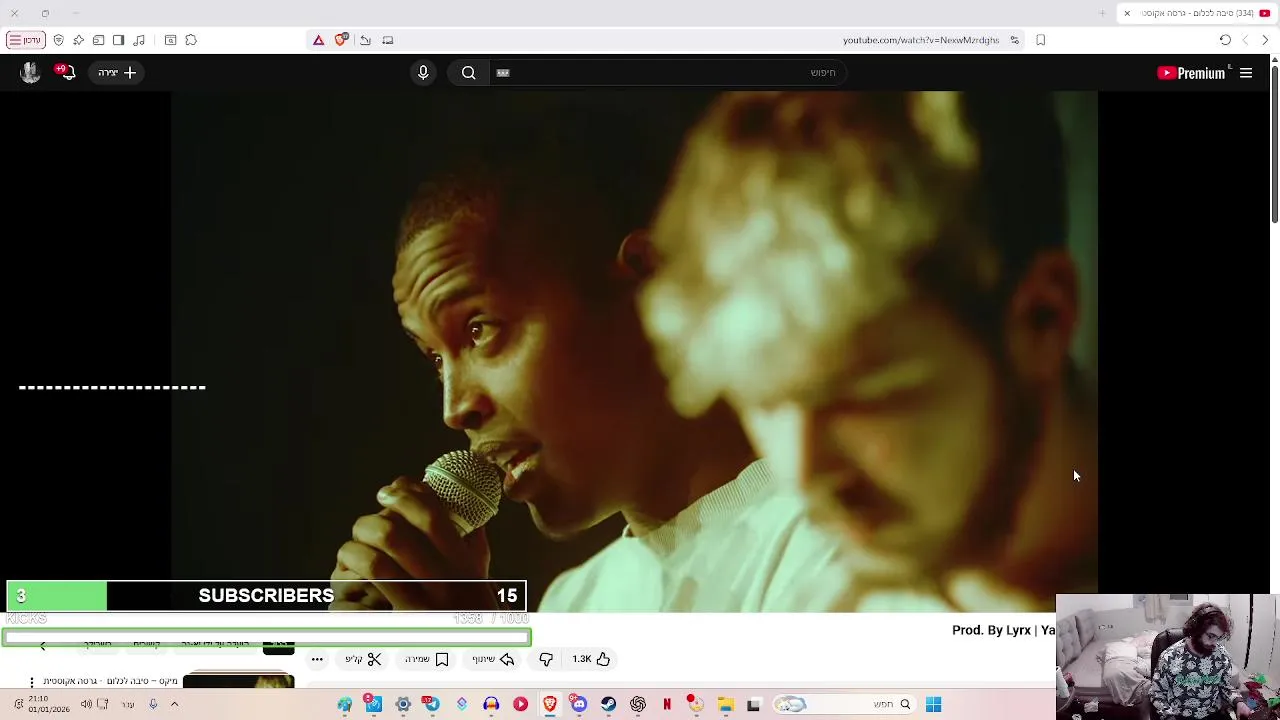1280x720 pixels.
Task: Open Telegram from taskbar
Action: [432, 704]
